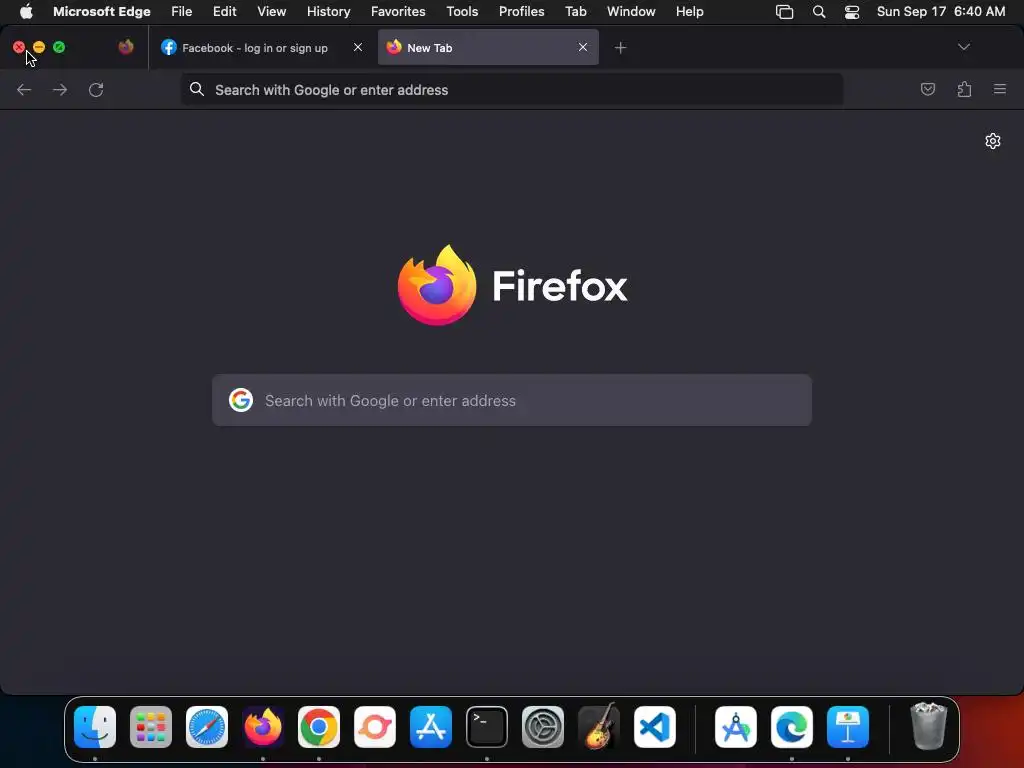The height and width of the screenshot is (768, 1024).
Task: Open the App Store from Dock
Action: coord(431,727)
